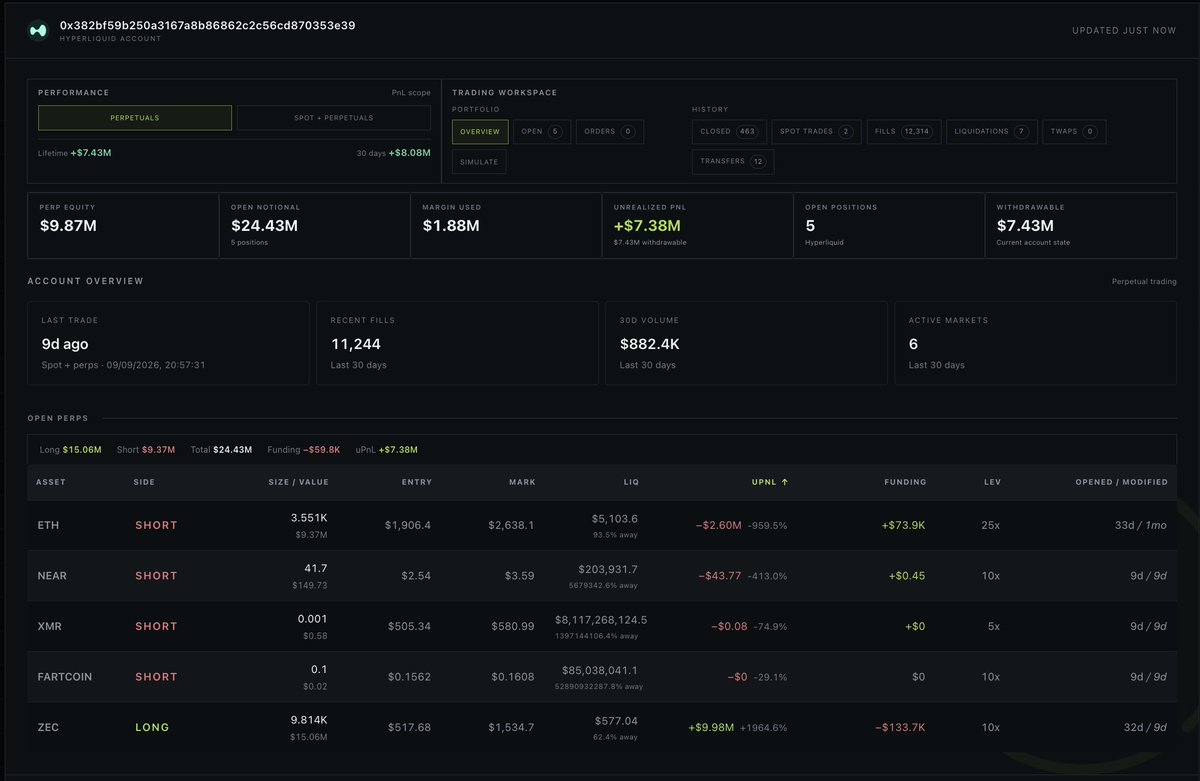Viewport: 1200px width, 781px height.
Task: Show the Orders tab
Action: tap(610, 131)
